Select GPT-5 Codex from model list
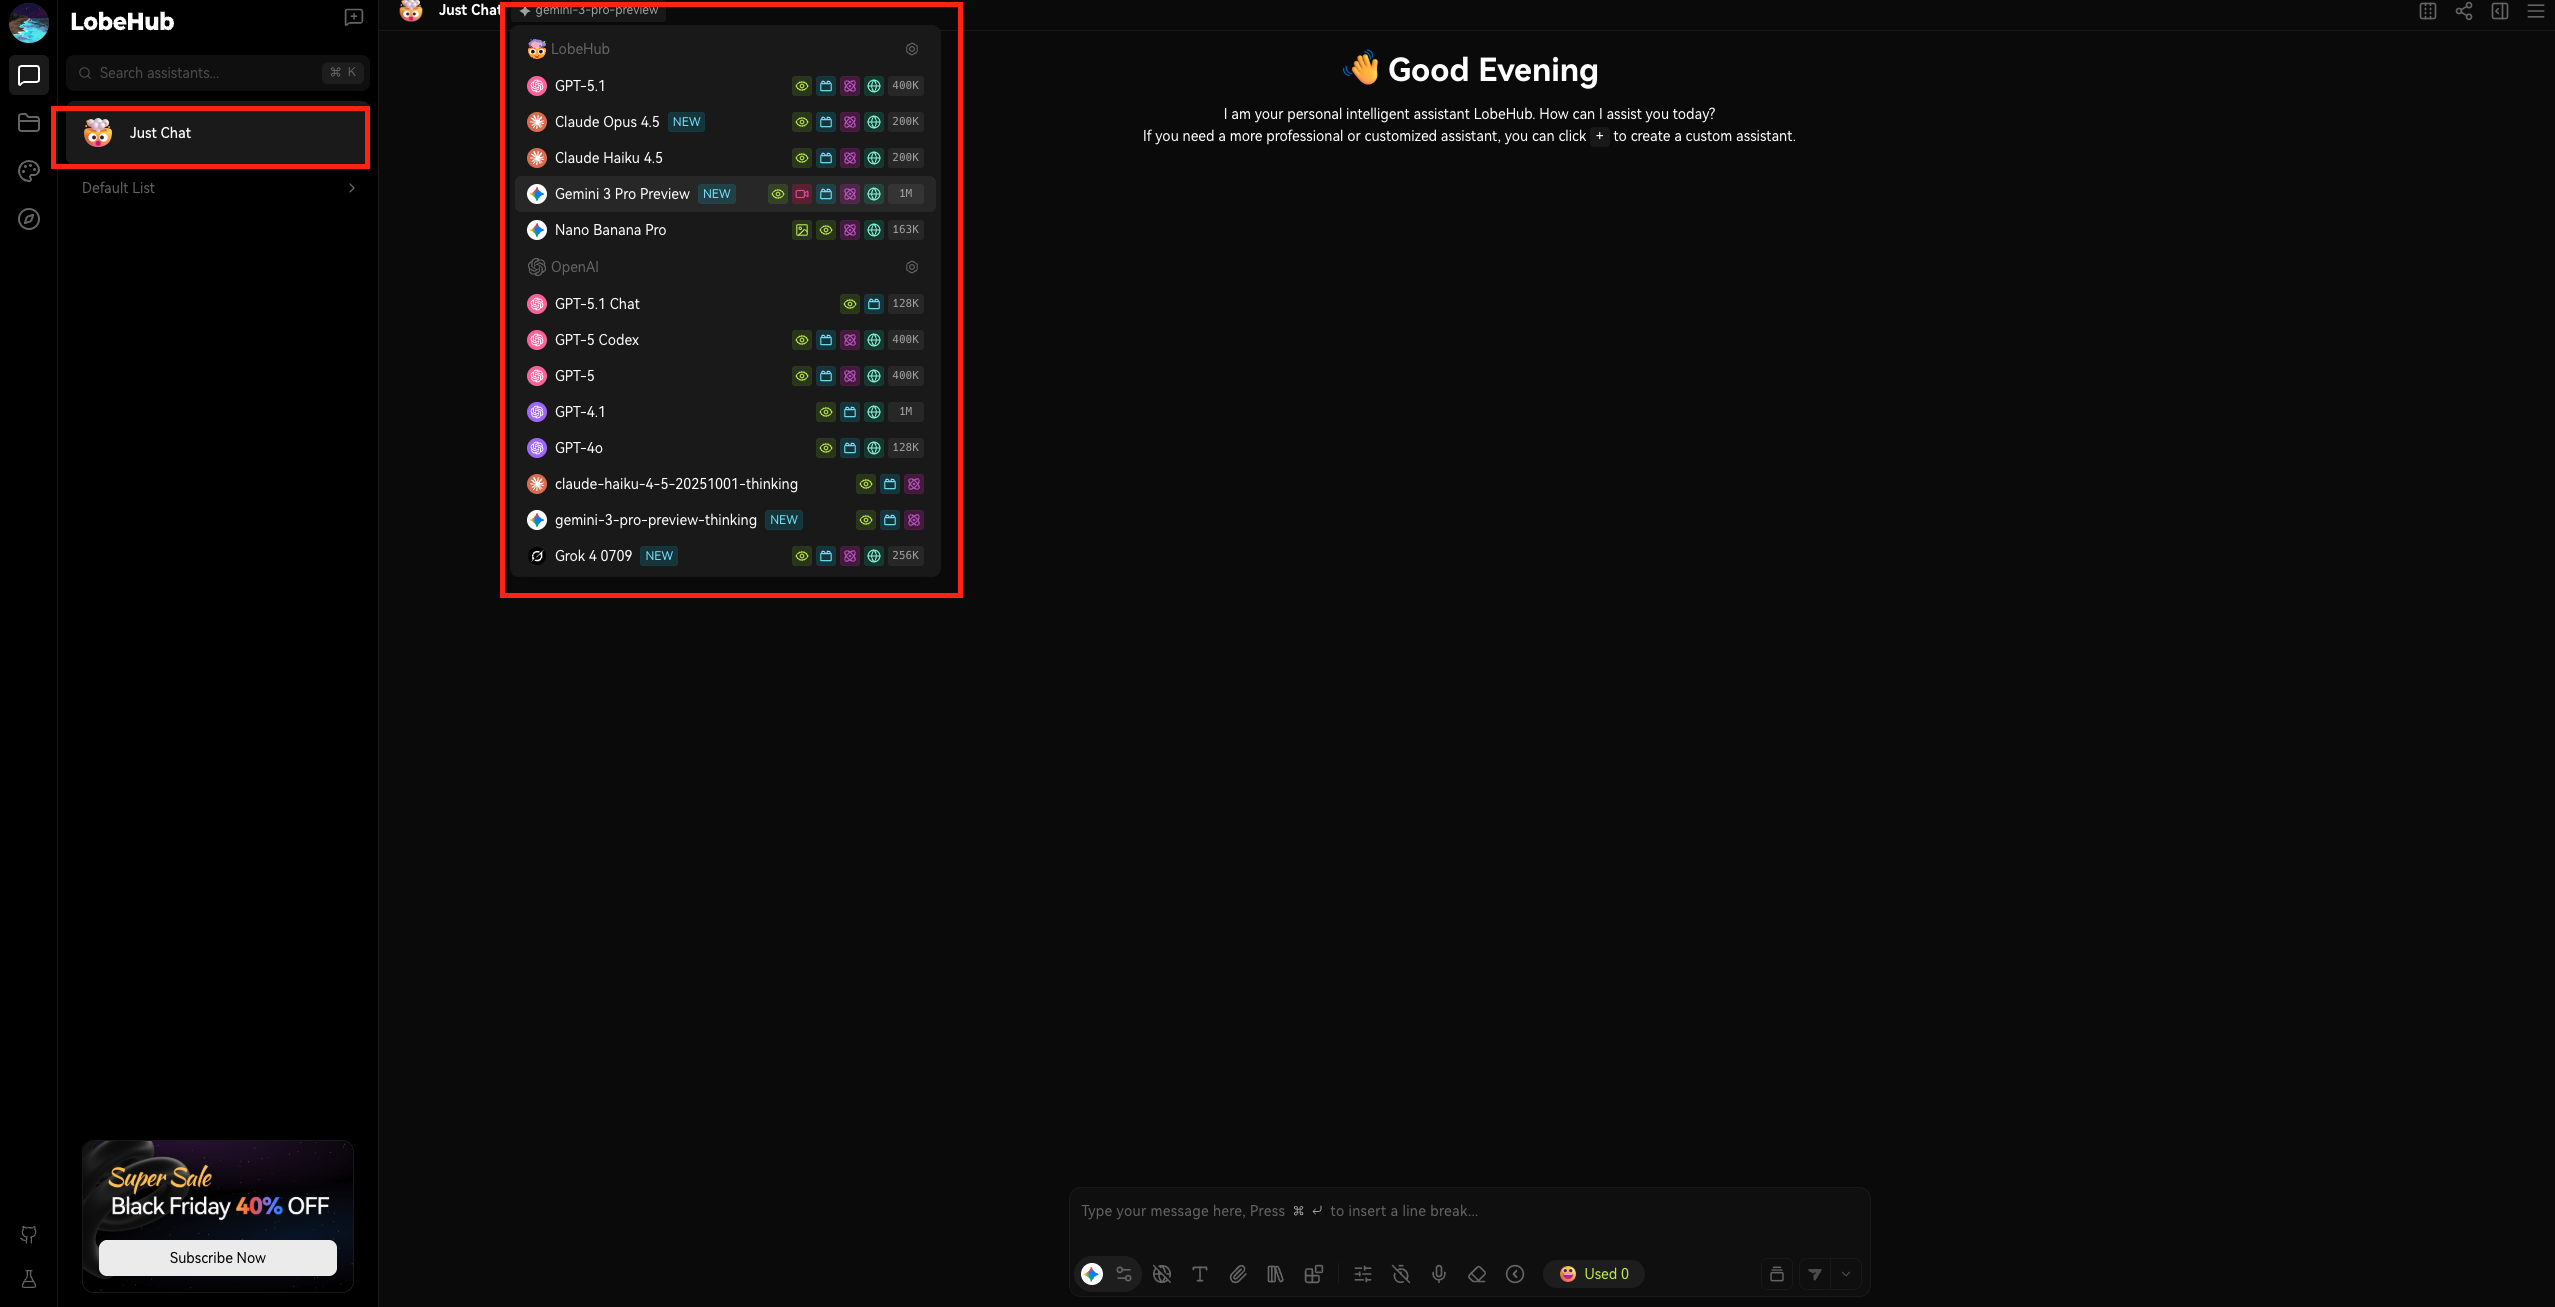The image size is (2555, 1307). (x=597, y=340)
